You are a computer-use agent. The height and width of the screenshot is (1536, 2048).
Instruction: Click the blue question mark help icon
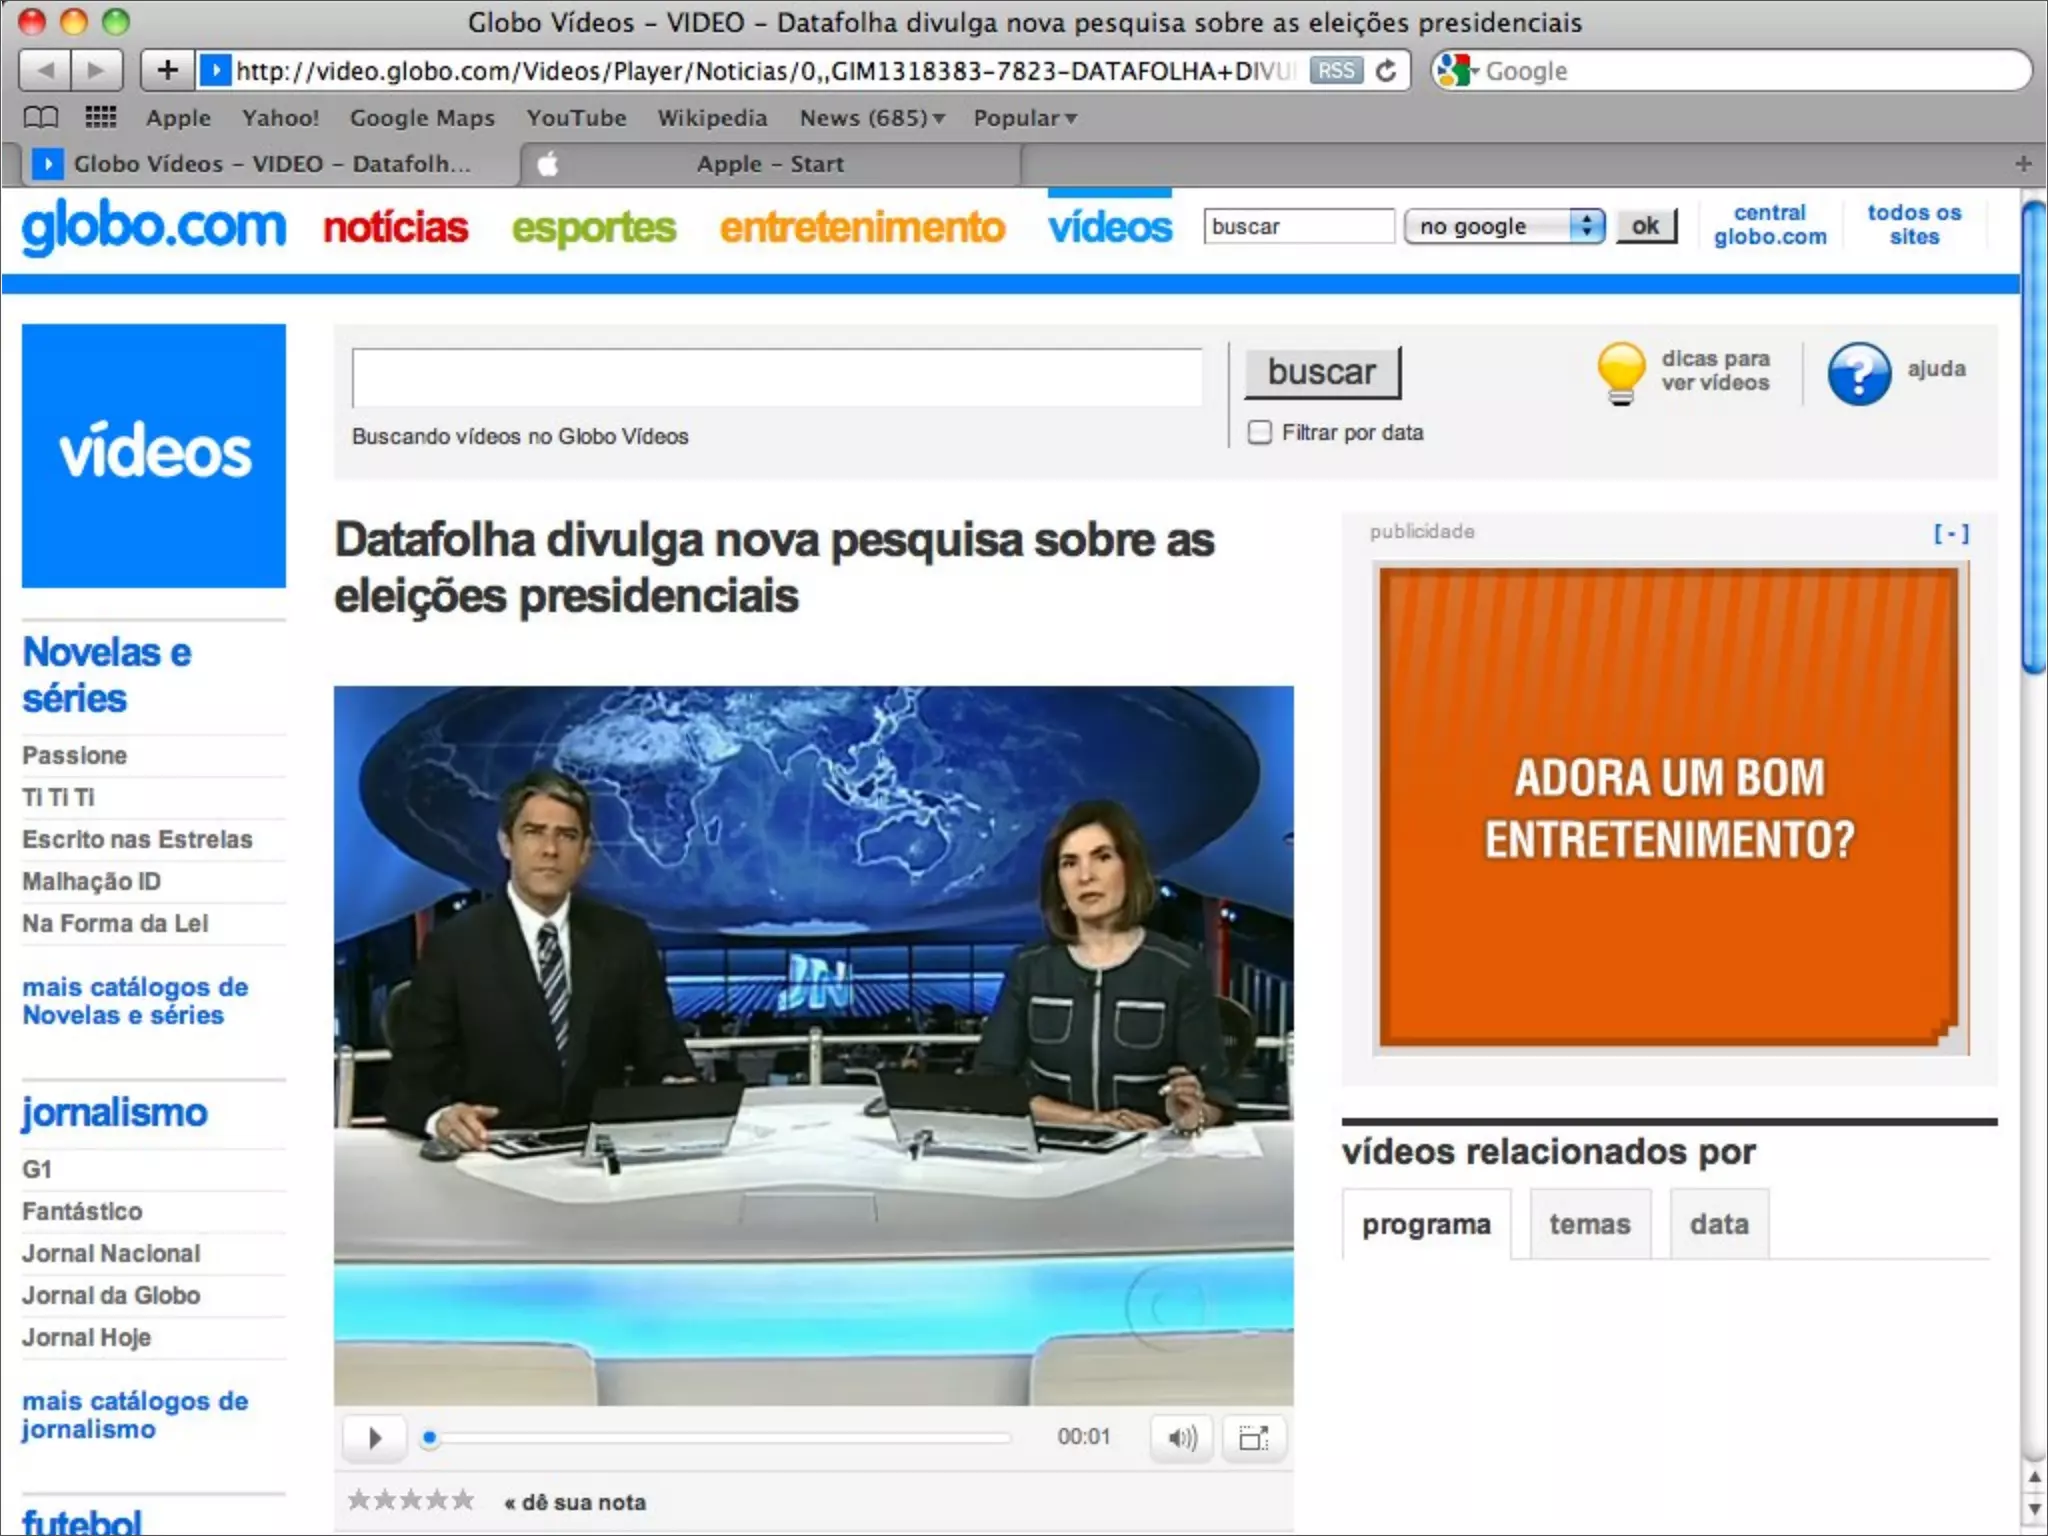(1859, 373)
